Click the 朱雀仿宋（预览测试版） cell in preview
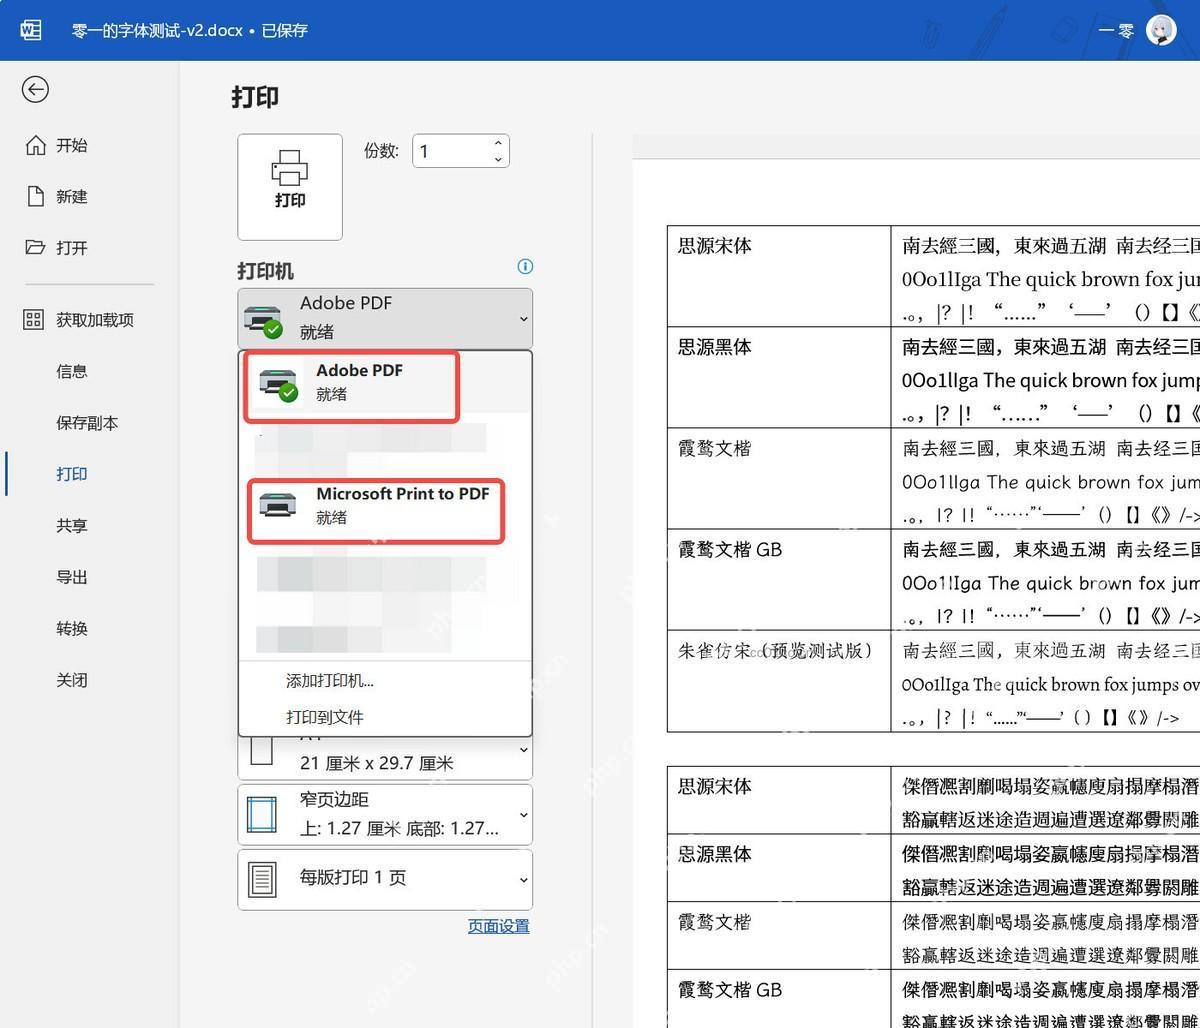1200x1028 pixels. tap(778, 681)
